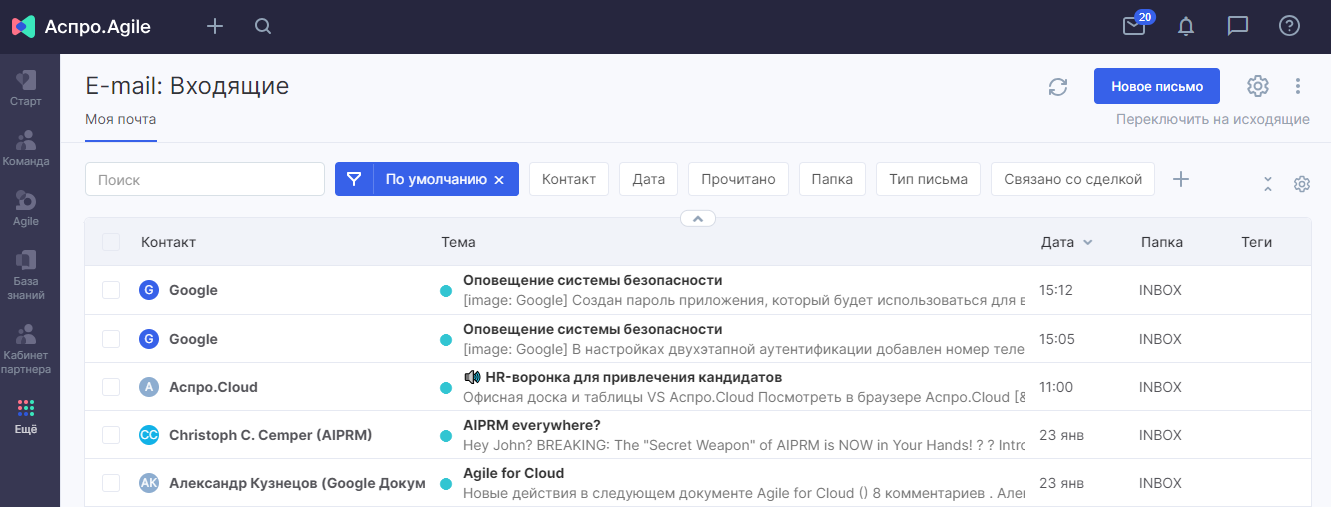Open the Папка filter dropdown
The height and width of the screenshot is (507, 1331).
click(832, 179)
